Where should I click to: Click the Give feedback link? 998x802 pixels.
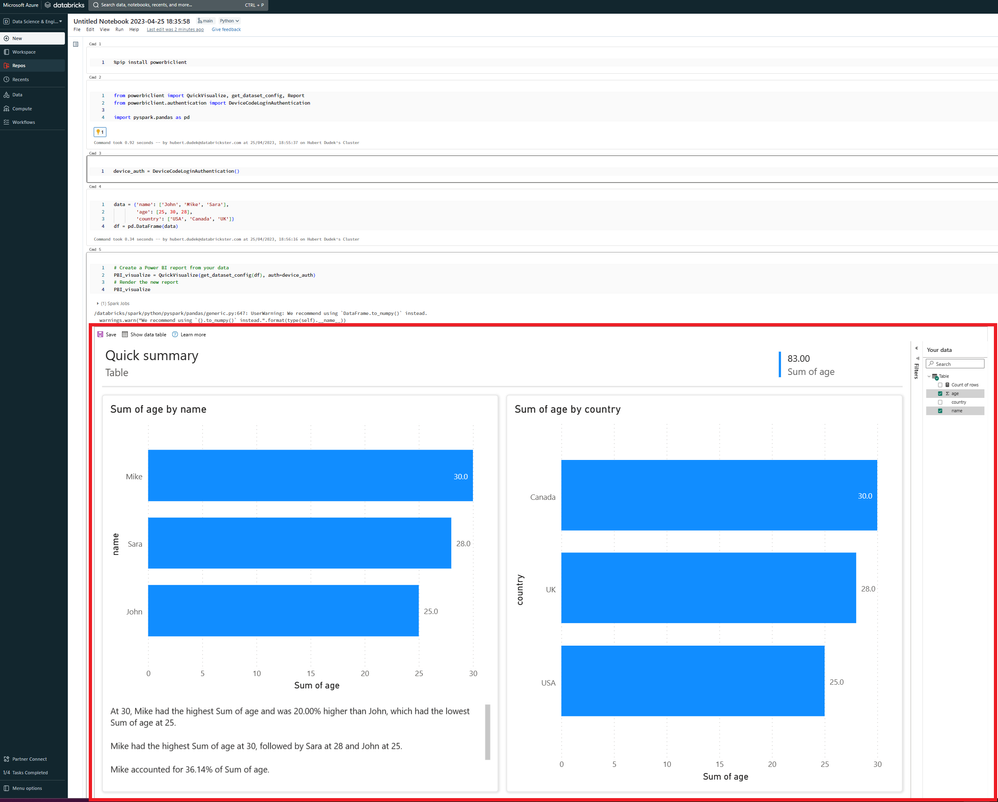(225, 30)
